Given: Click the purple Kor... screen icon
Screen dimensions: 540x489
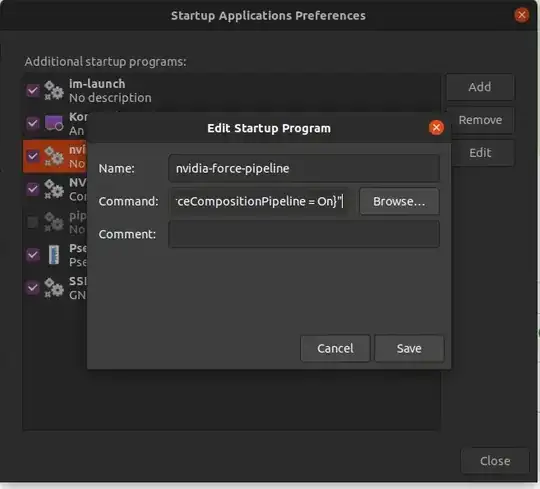Looking at the screenshot, I should [54, 123].
